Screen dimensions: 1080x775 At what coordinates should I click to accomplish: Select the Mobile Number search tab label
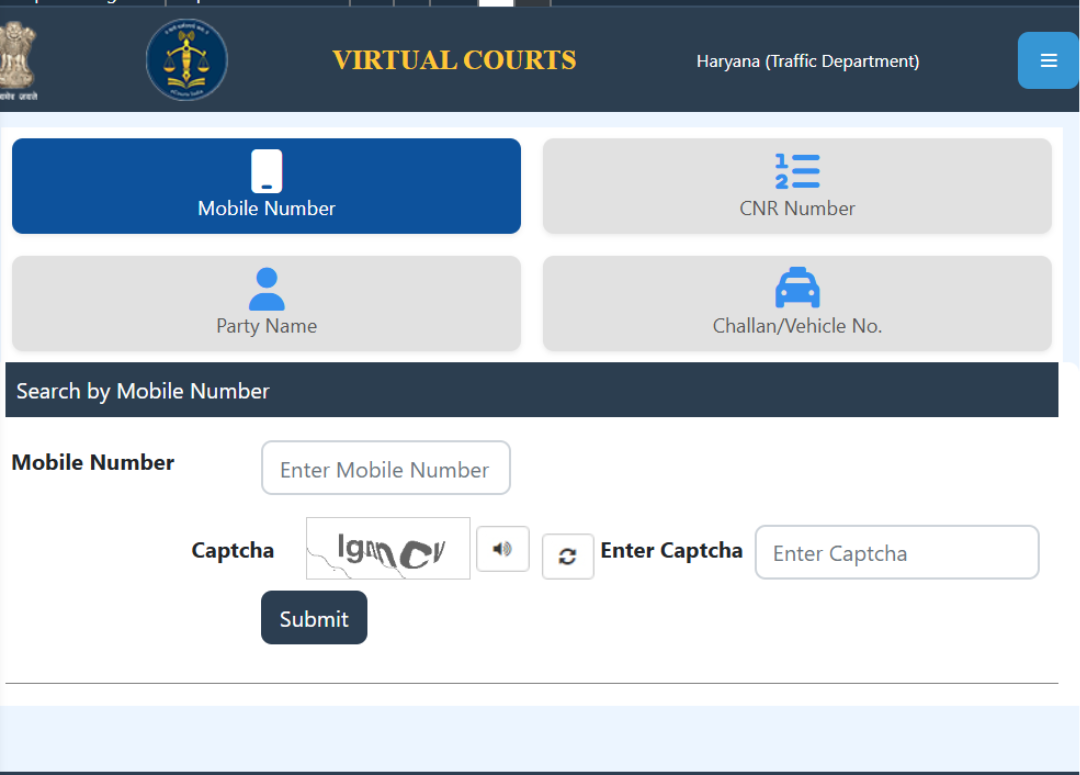(266, 209)
